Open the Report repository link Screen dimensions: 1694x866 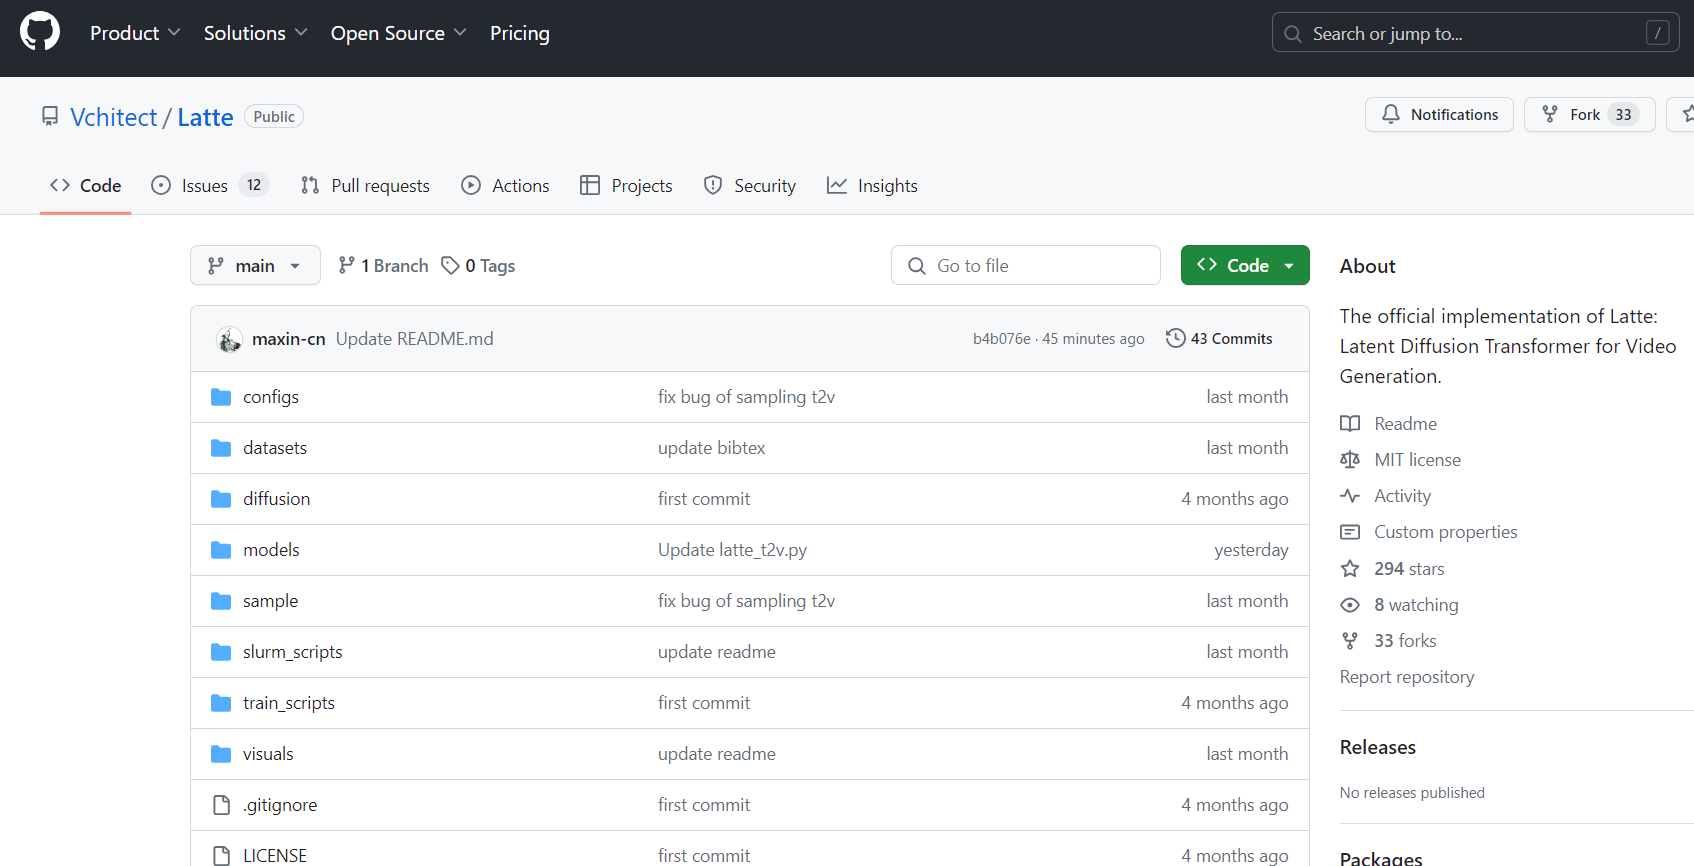click(x=1407, y=677)
